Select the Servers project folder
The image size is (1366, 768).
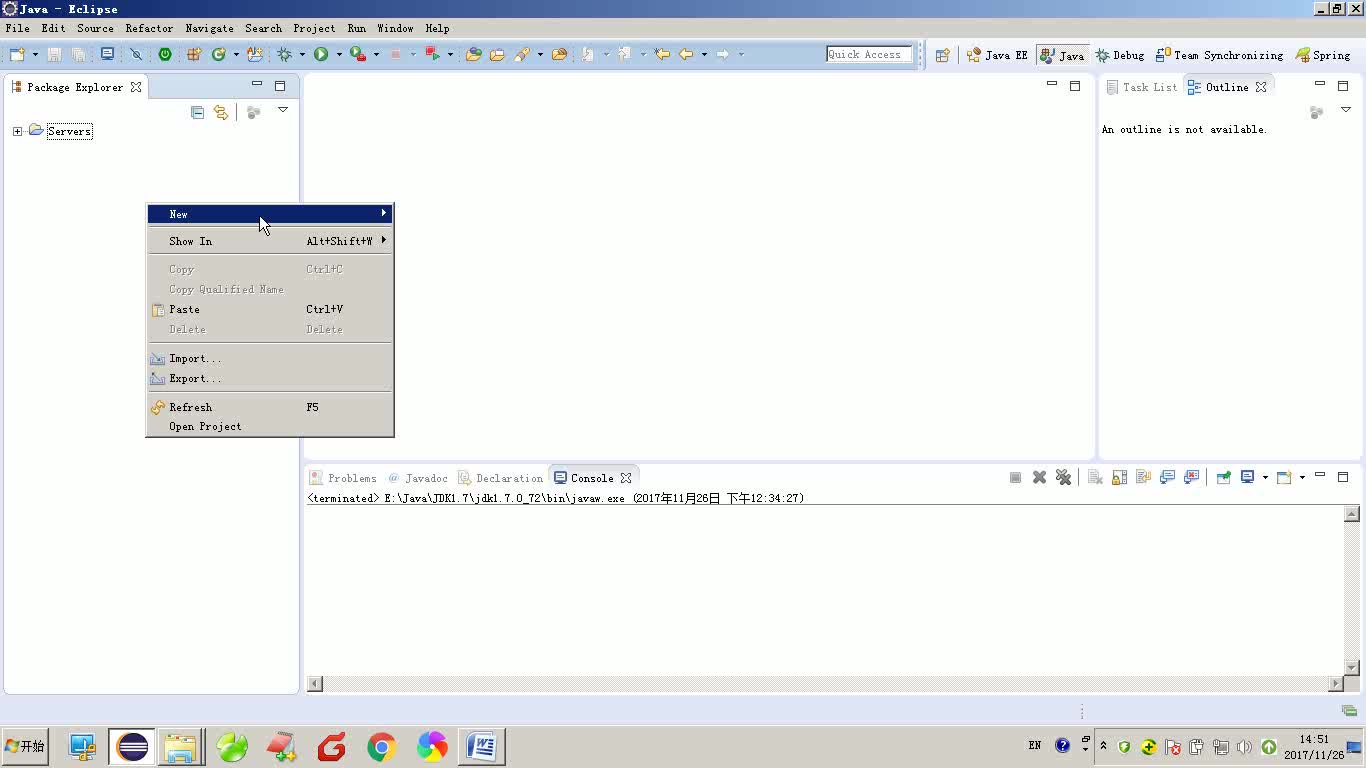pyautogui.click(x=69, y=131)
